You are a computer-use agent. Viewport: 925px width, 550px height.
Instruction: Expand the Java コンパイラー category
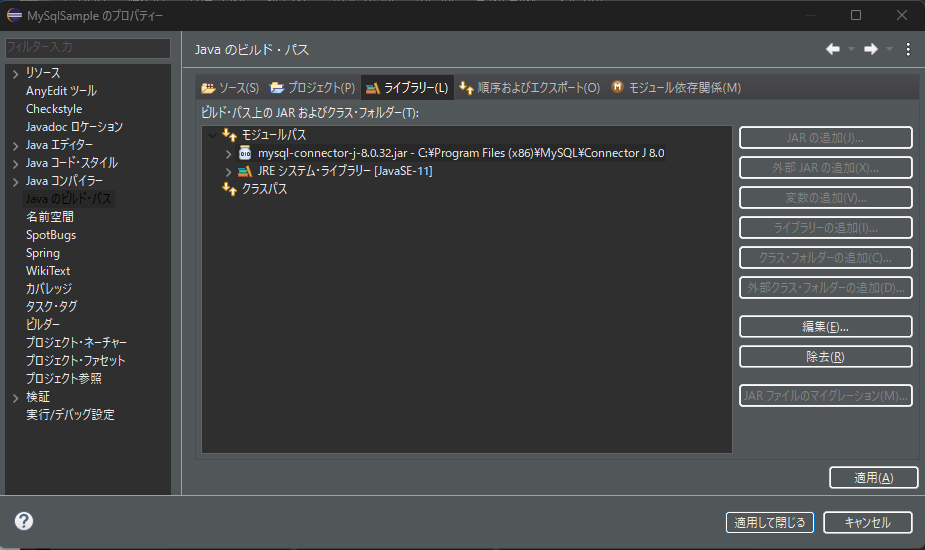15,182
